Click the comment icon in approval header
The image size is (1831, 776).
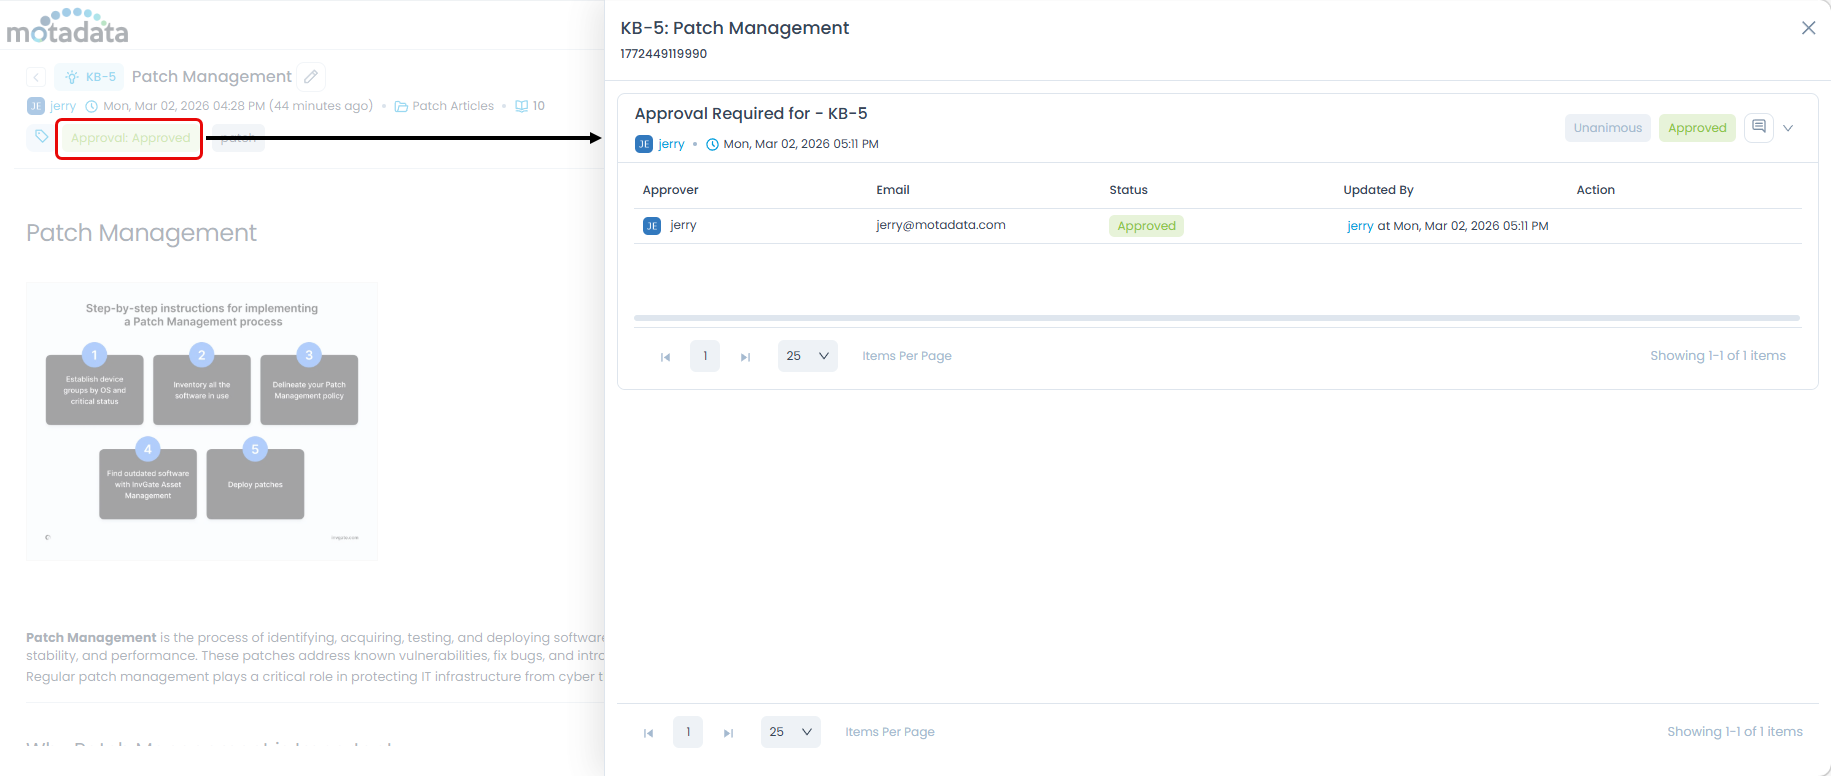point(1758,127)
